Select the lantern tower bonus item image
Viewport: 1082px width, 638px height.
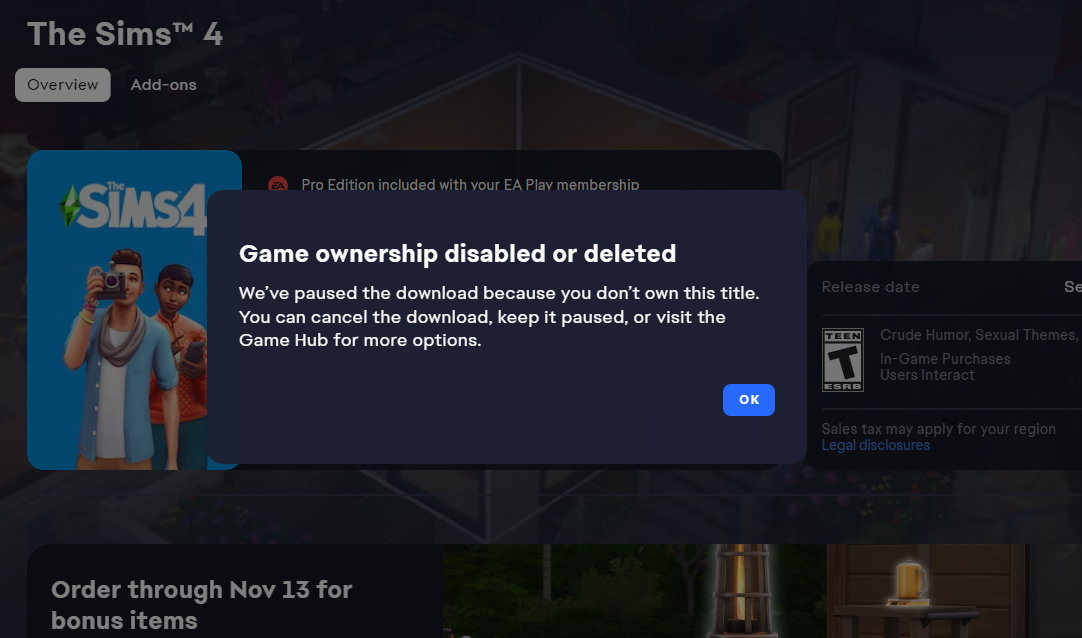[742, 591]
